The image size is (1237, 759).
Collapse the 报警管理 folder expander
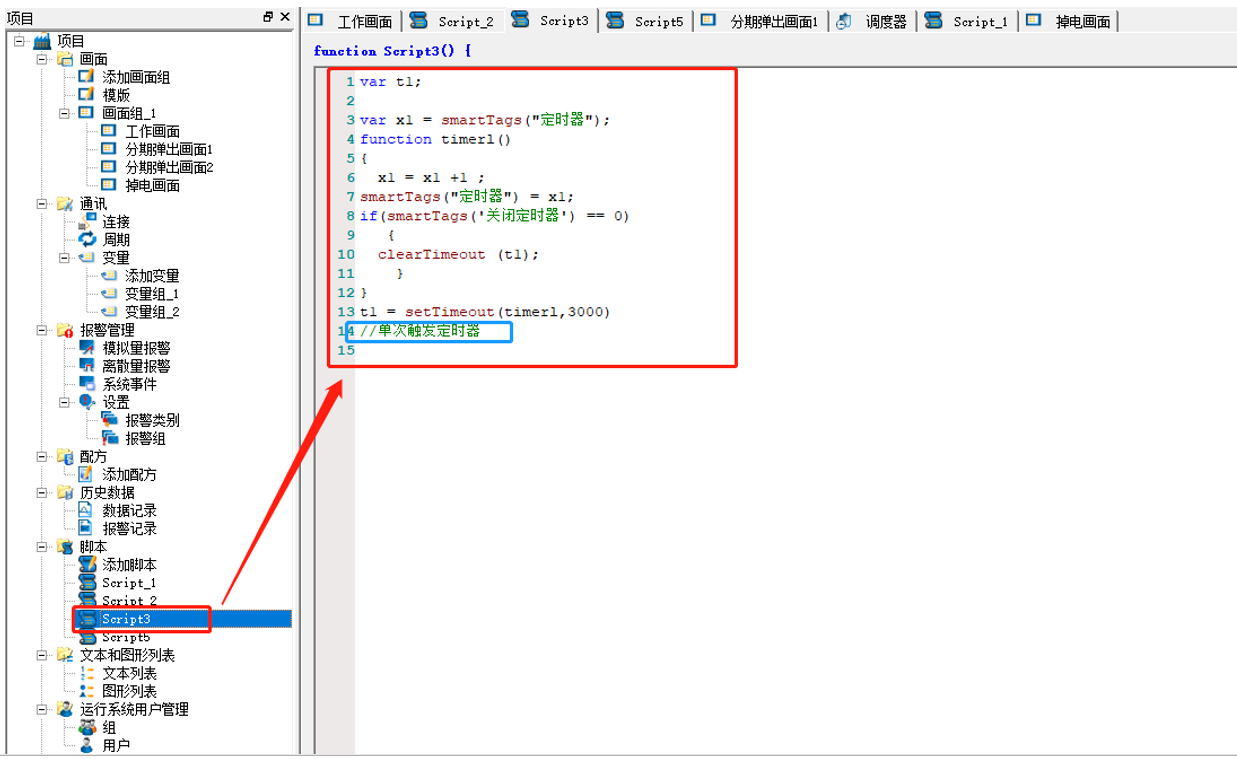pyautogui.click(x=42, y=330)
